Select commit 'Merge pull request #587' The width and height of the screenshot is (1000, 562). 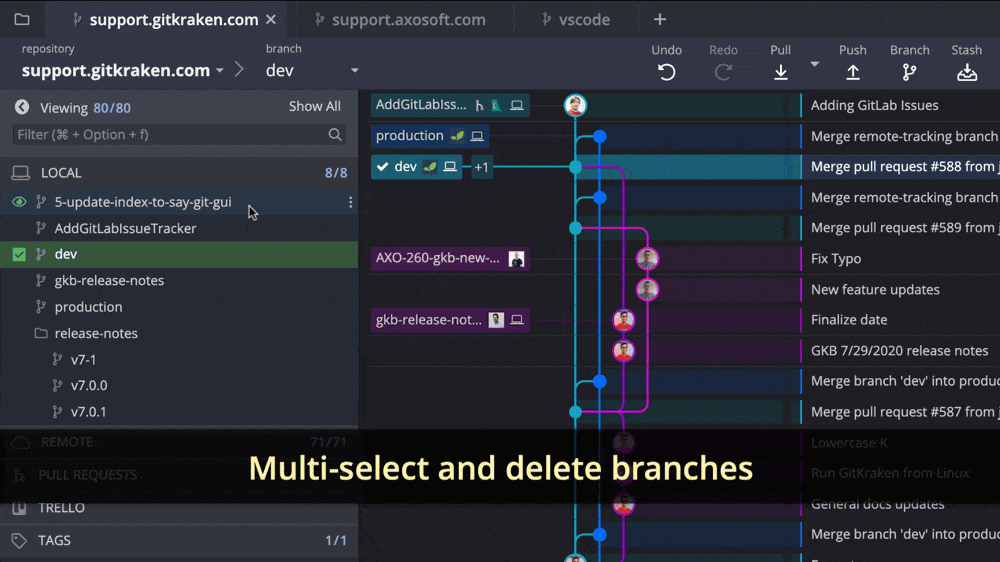point(905,412)
